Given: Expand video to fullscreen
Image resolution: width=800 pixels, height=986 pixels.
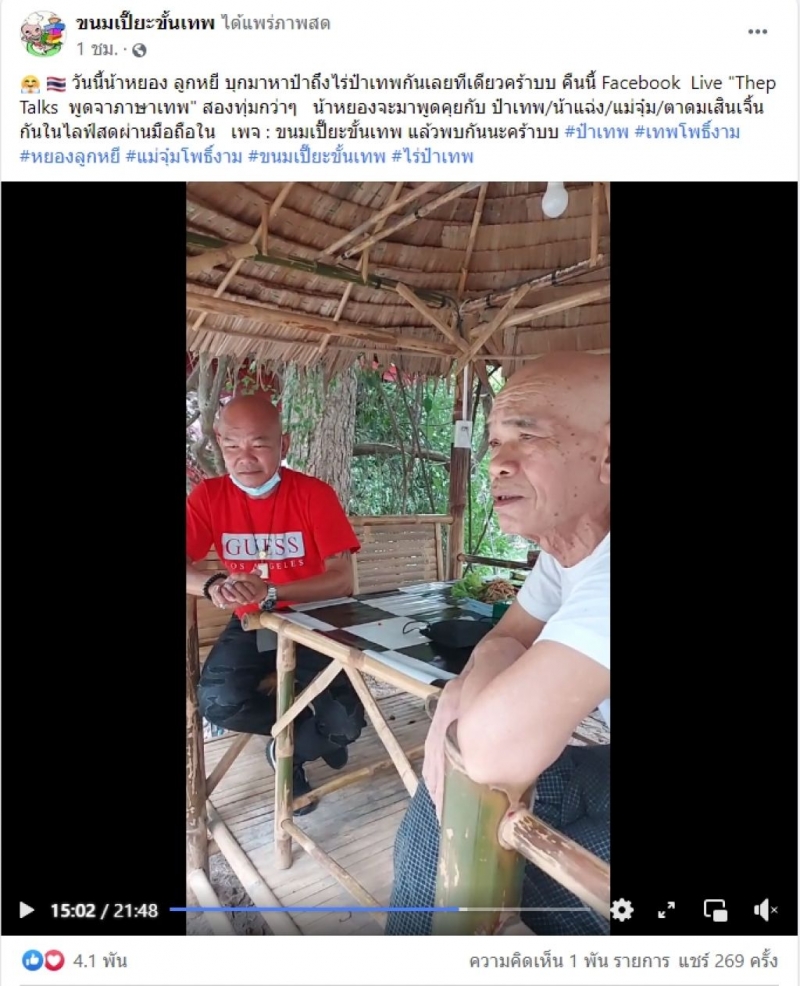Looking at the screenshot, I should click(666, 910).
